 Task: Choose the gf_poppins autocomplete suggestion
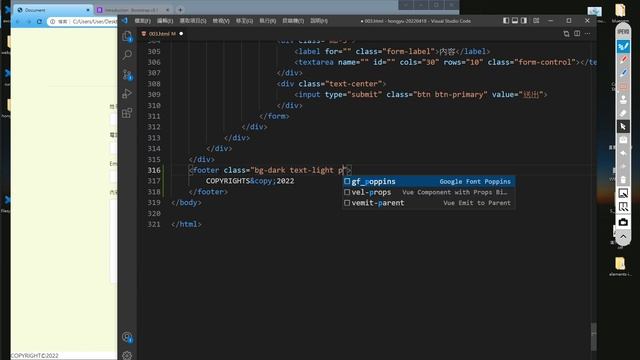[x=429, y=181]
